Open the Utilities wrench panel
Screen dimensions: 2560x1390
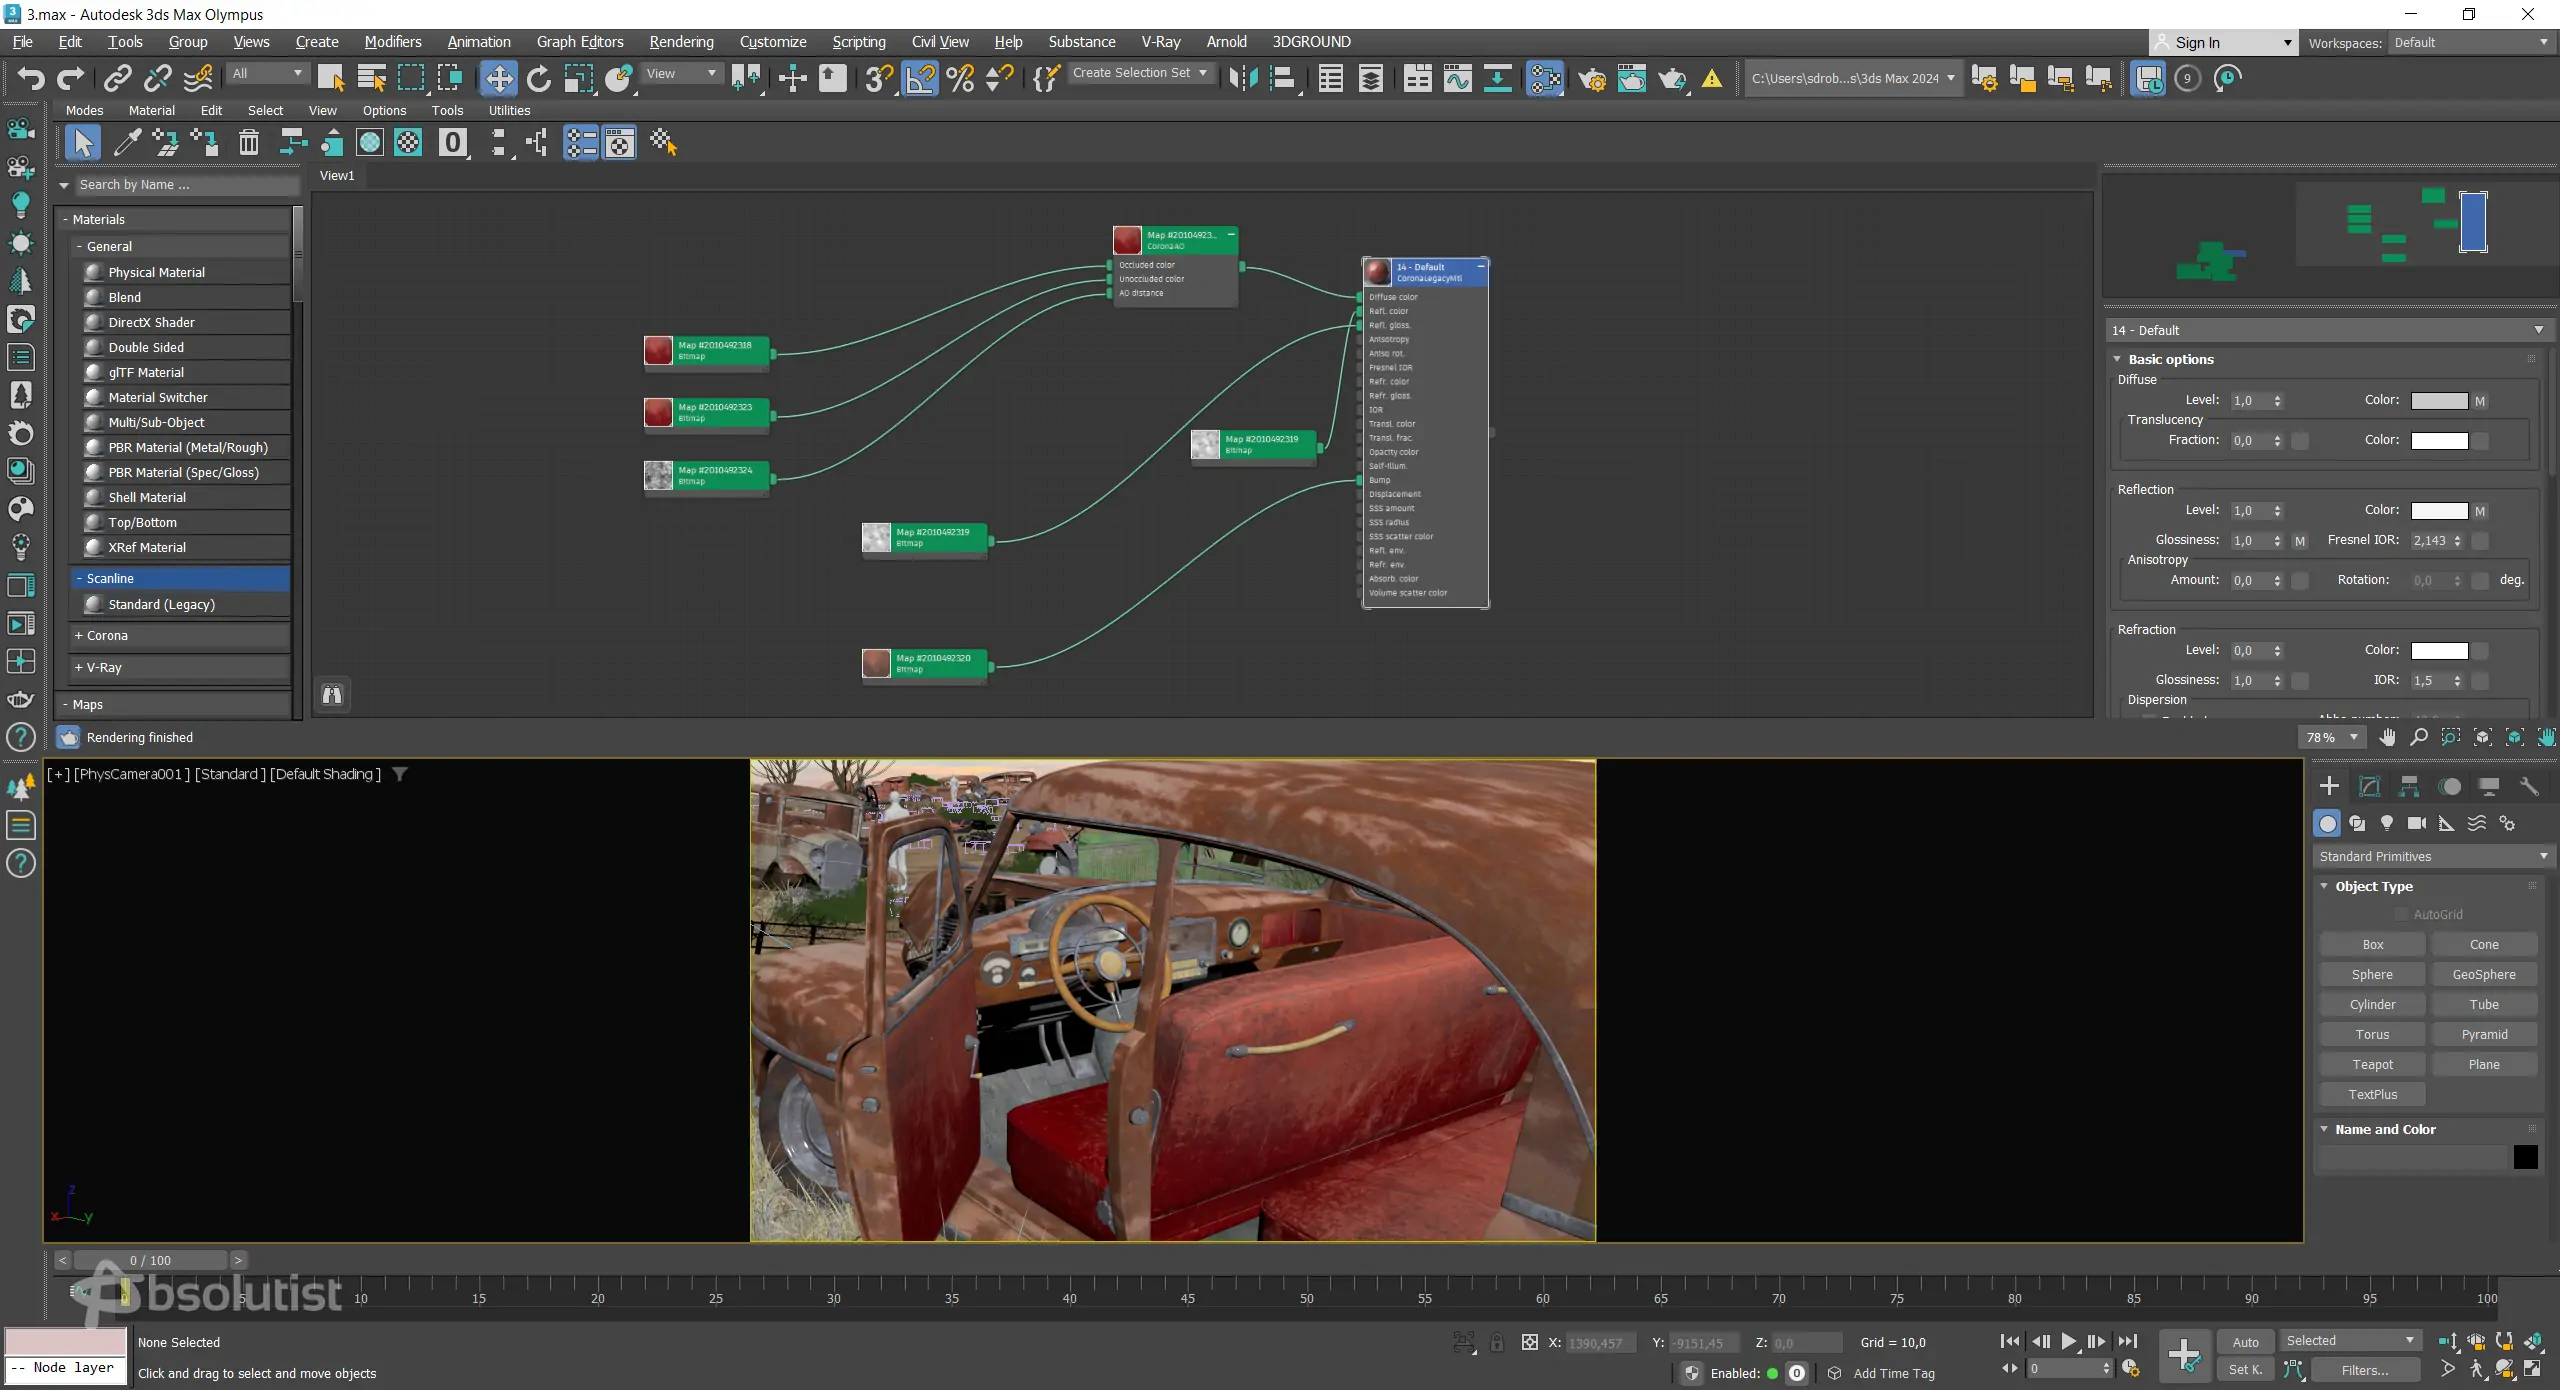tap(2529, 786)
